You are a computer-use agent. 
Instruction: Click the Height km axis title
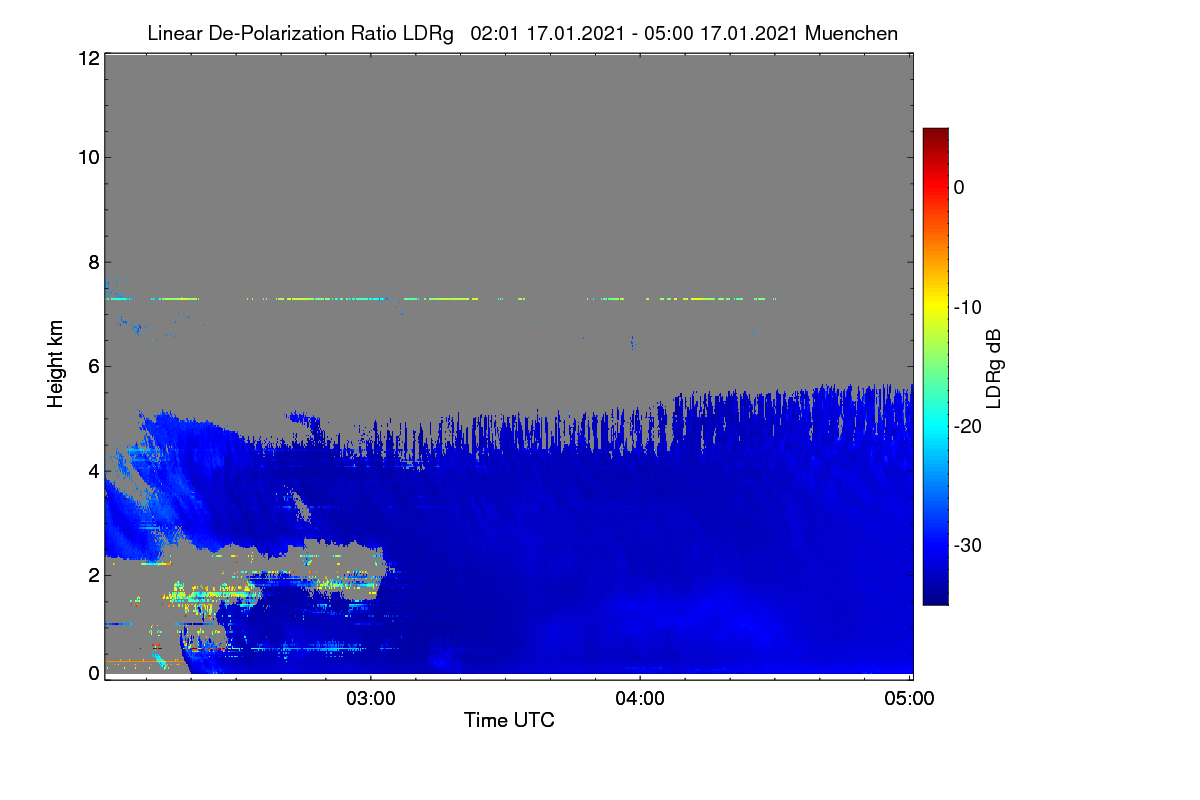[55, 364]
